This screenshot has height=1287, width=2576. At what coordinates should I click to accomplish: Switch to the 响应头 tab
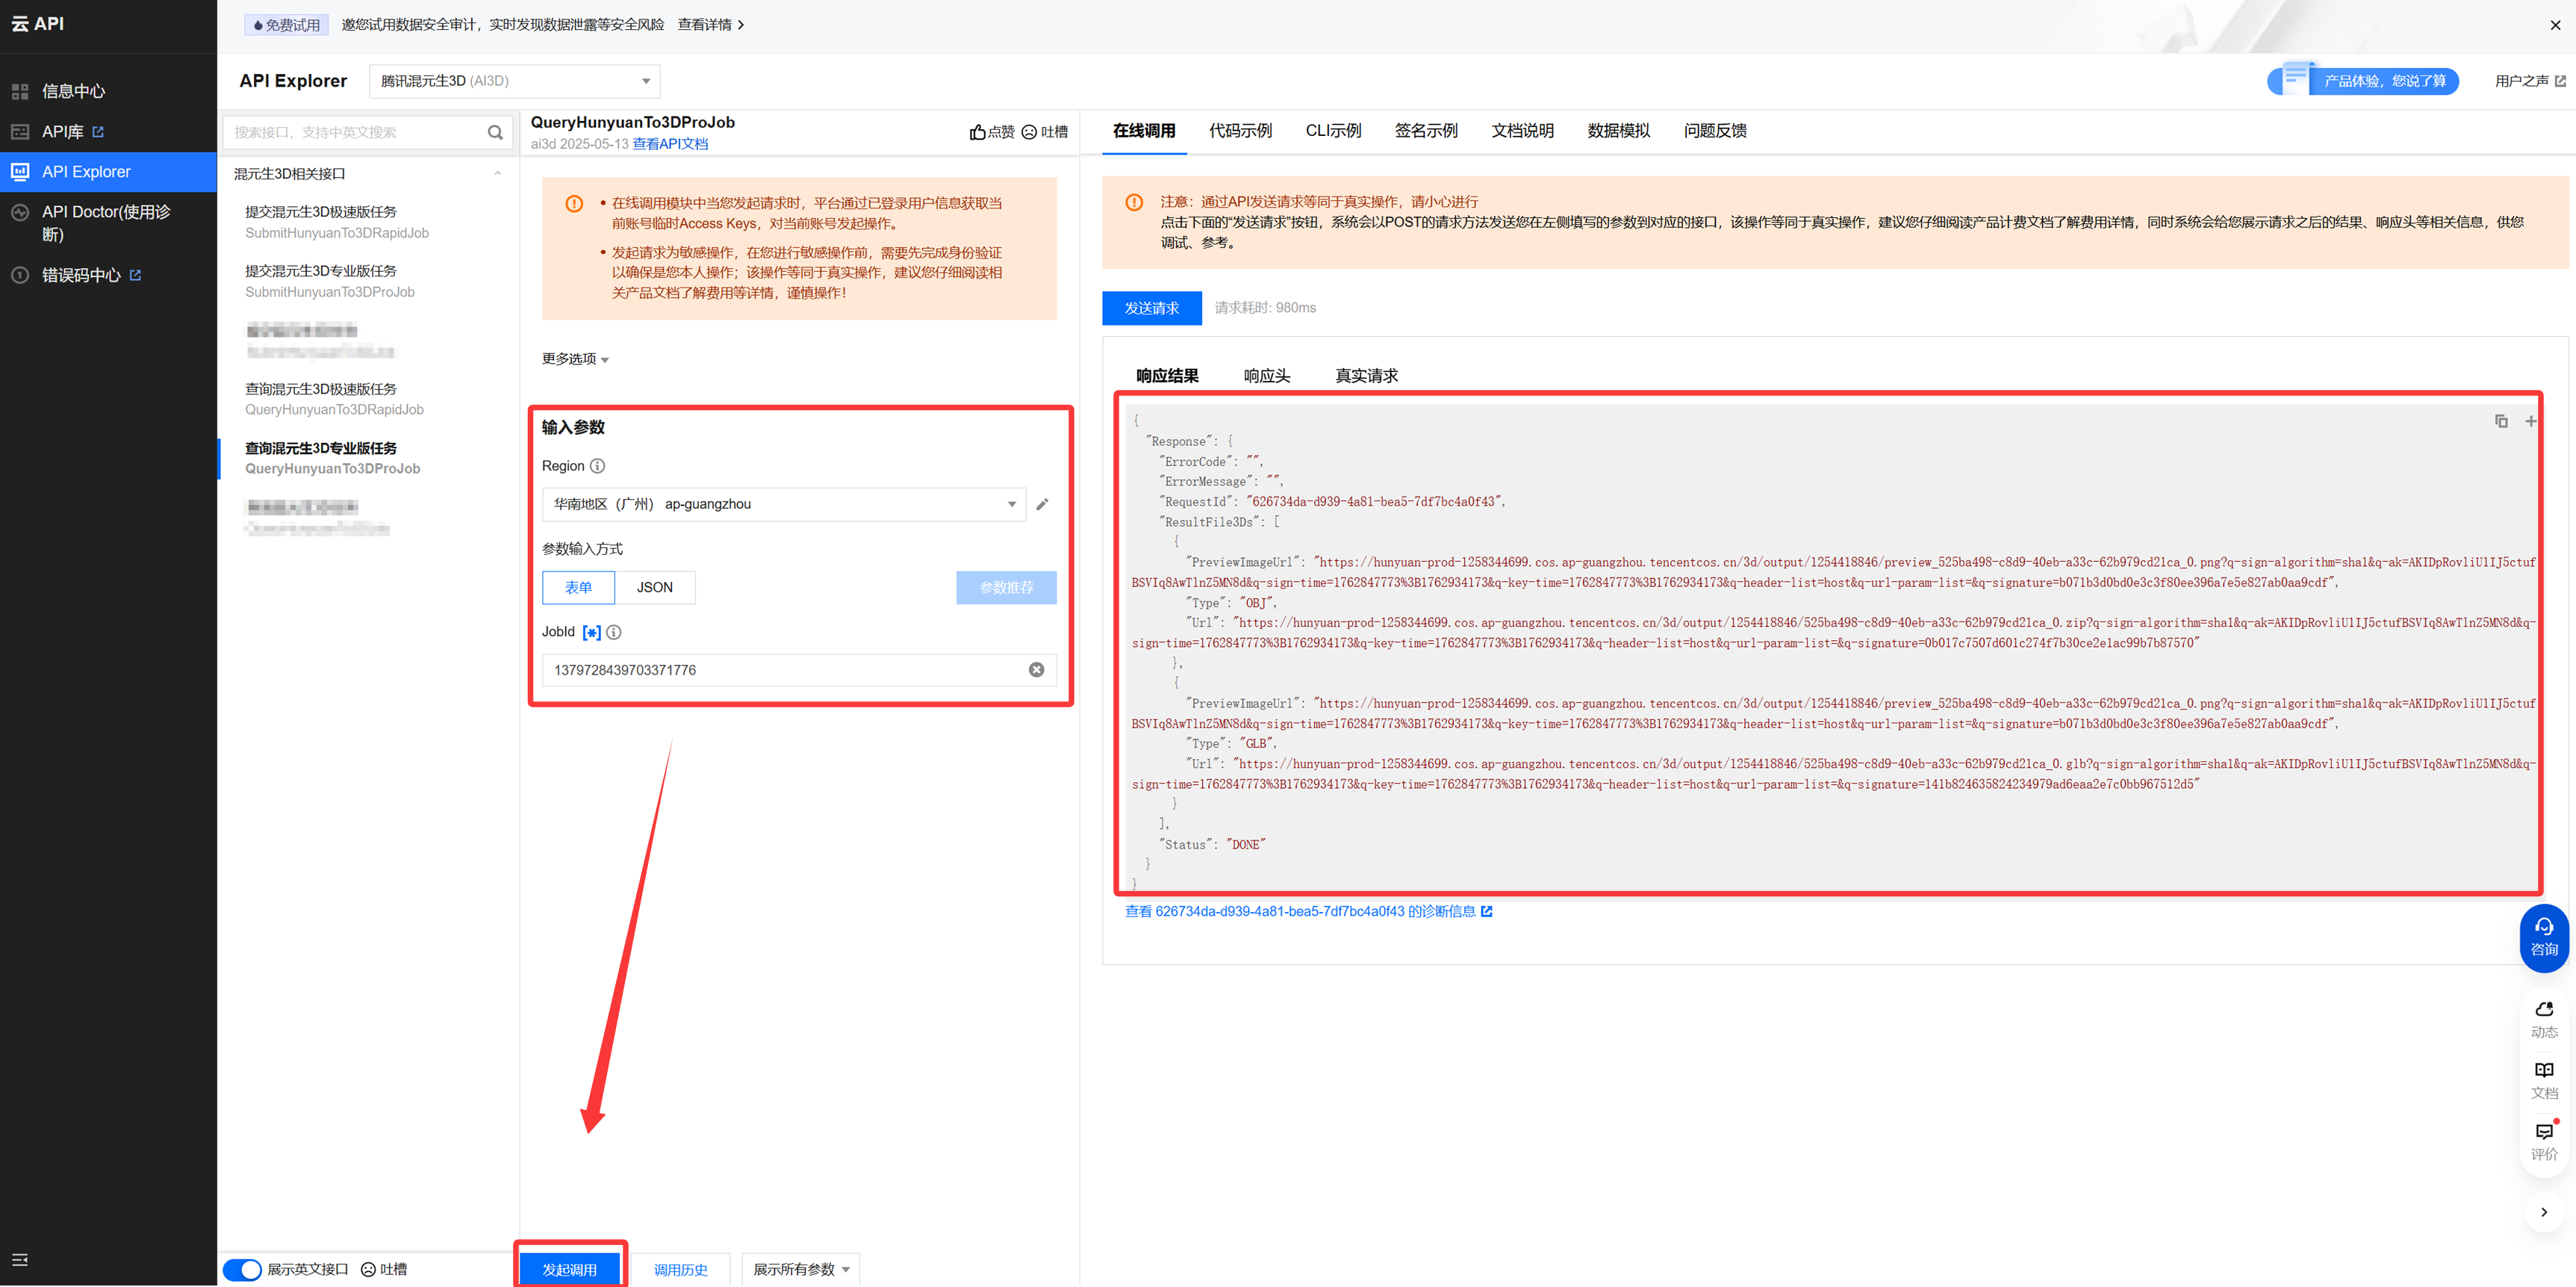[x=1266, y=376]
